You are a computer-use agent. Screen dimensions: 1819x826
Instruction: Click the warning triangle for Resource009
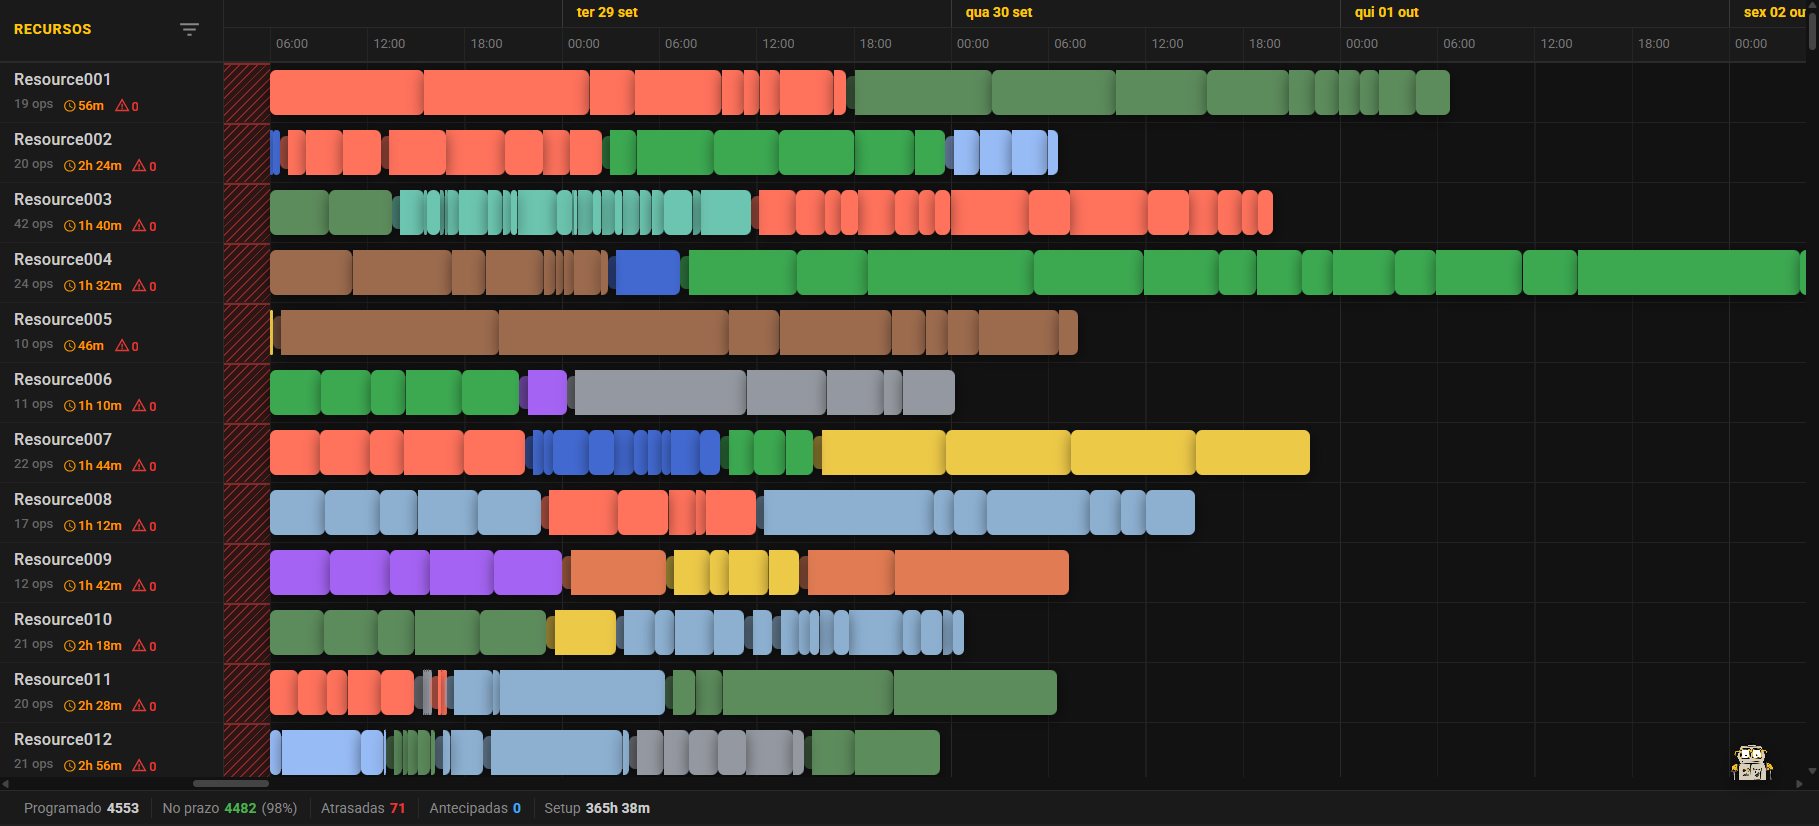139,586
